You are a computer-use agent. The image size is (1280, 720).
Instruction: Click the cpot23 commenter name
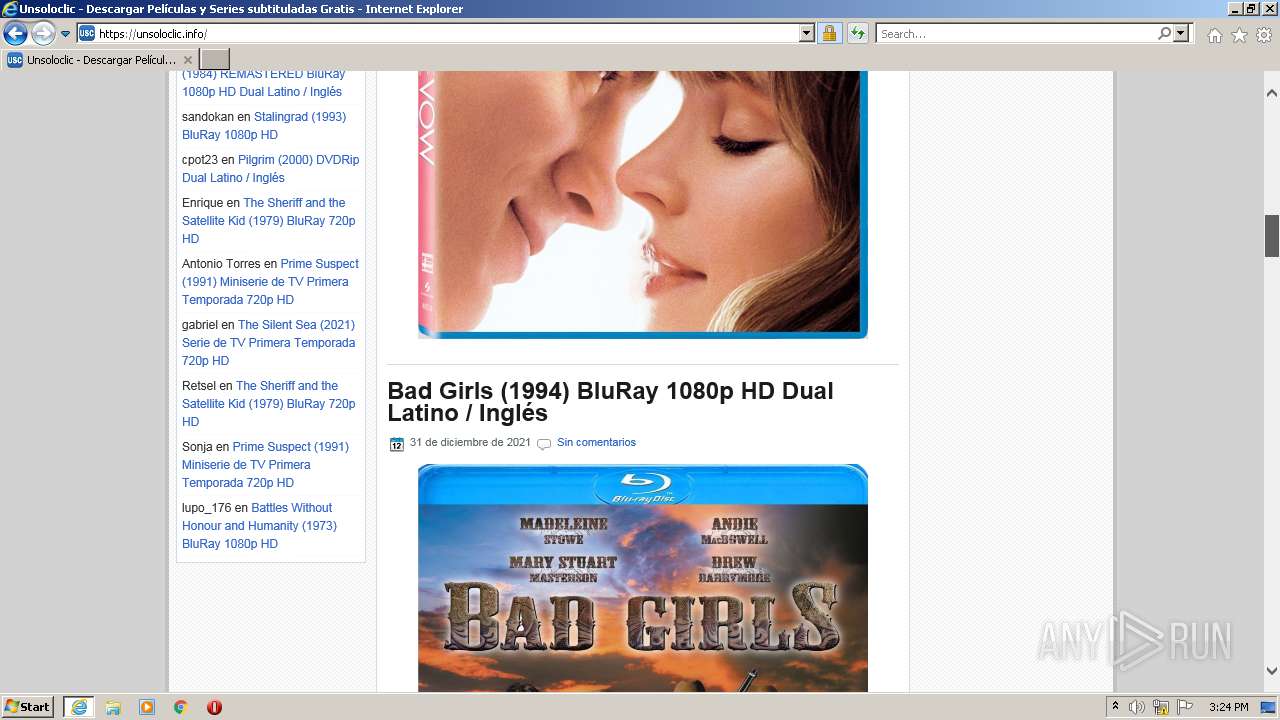click(200, 160)
